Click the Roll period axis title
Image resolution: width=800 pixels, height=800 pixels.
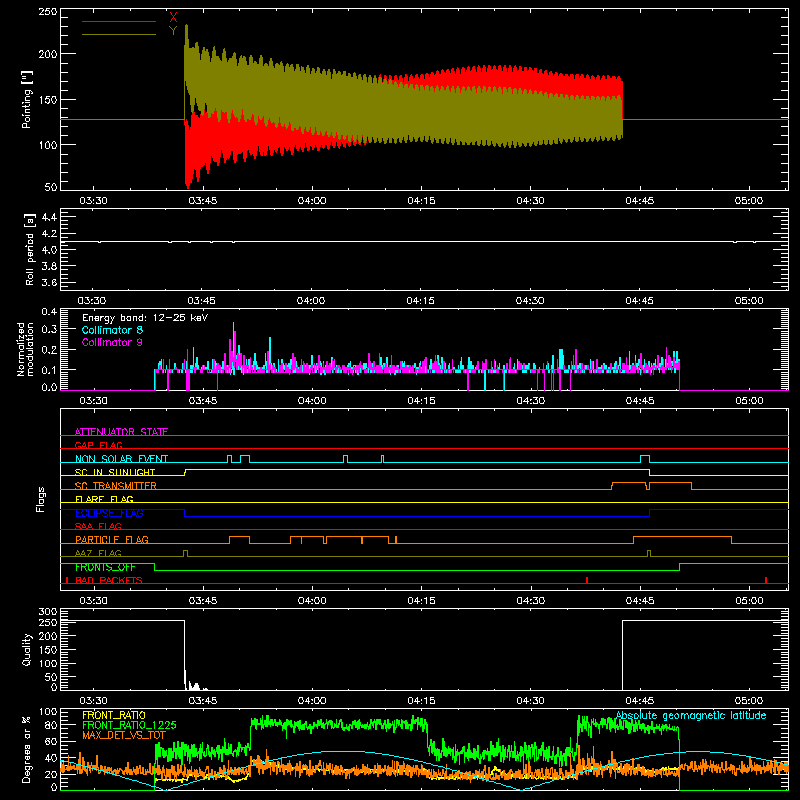(29, 249)
